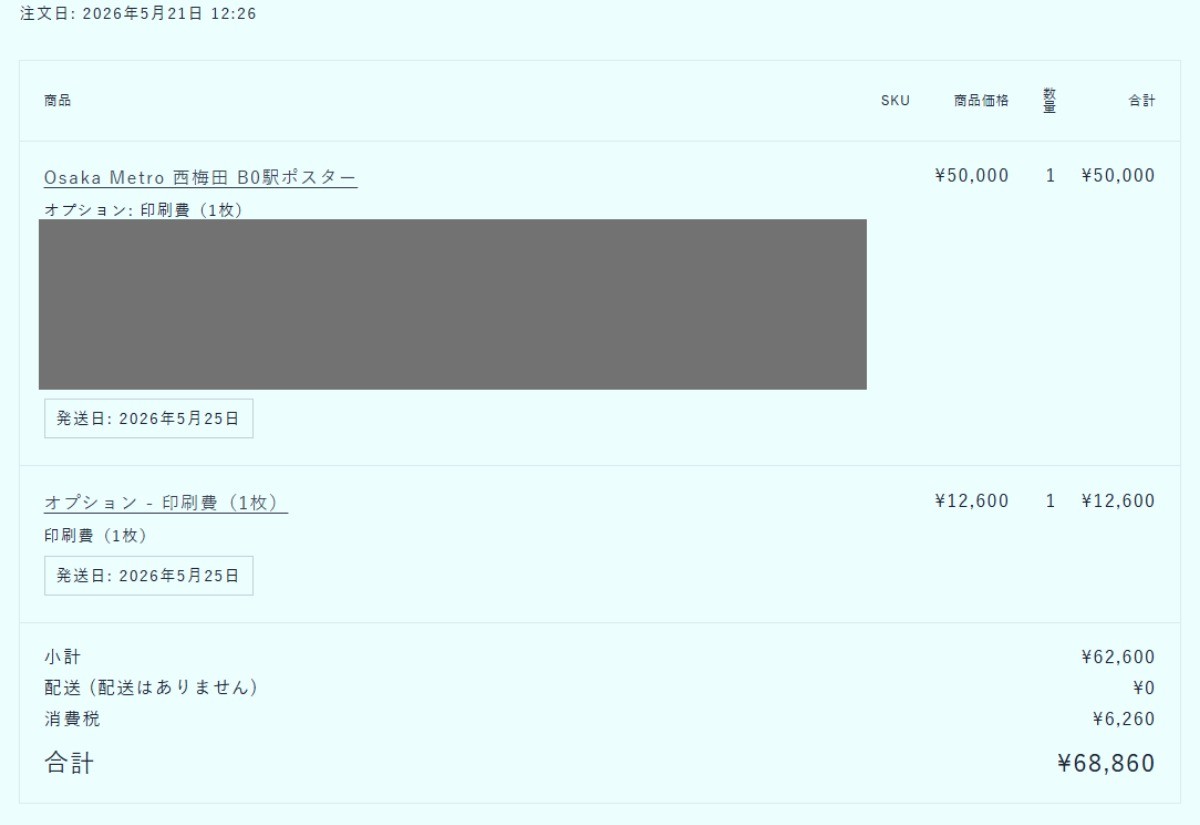The height and width of the screenshot is (825, 1200).
Task: Click the 商品 column header
Action: click(x=58, y=101)
